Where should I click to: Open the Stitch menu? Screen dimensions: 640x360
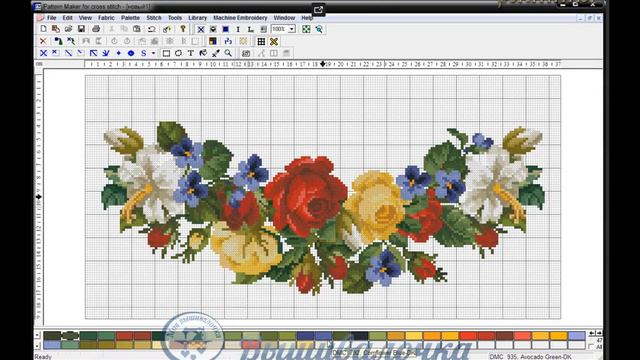pyautogui.click(x=154, y=18)
